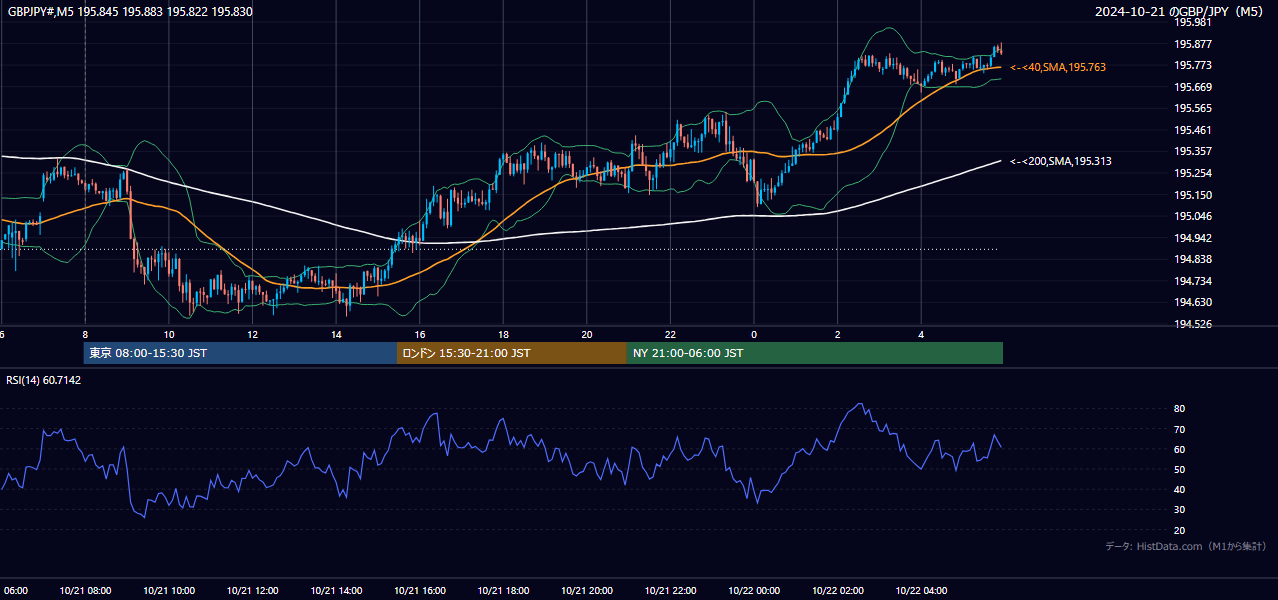Click RSI scale level 80
Viewport: 1278px width, 600px height.
(x=1179, y=409)
